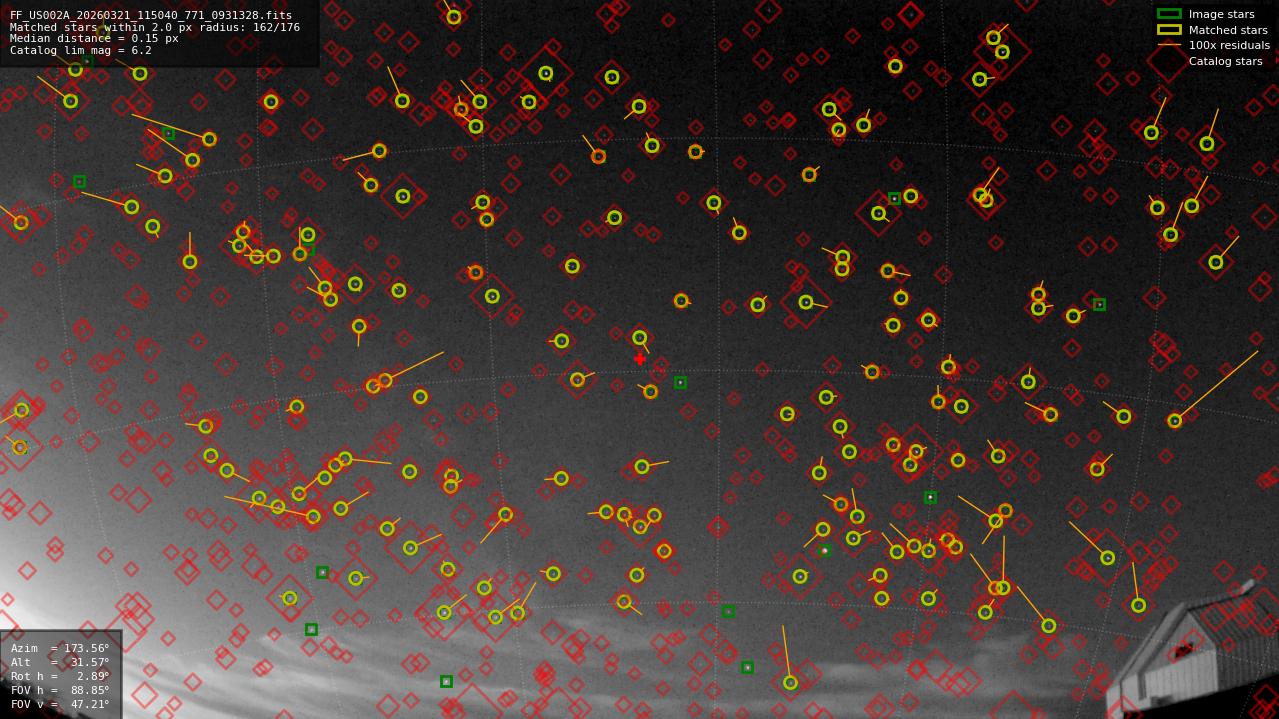Adjust the FOV h = 88.85° value
Image resolution: width=1279 pixels, height=719 pixels.
coord(60,688)
